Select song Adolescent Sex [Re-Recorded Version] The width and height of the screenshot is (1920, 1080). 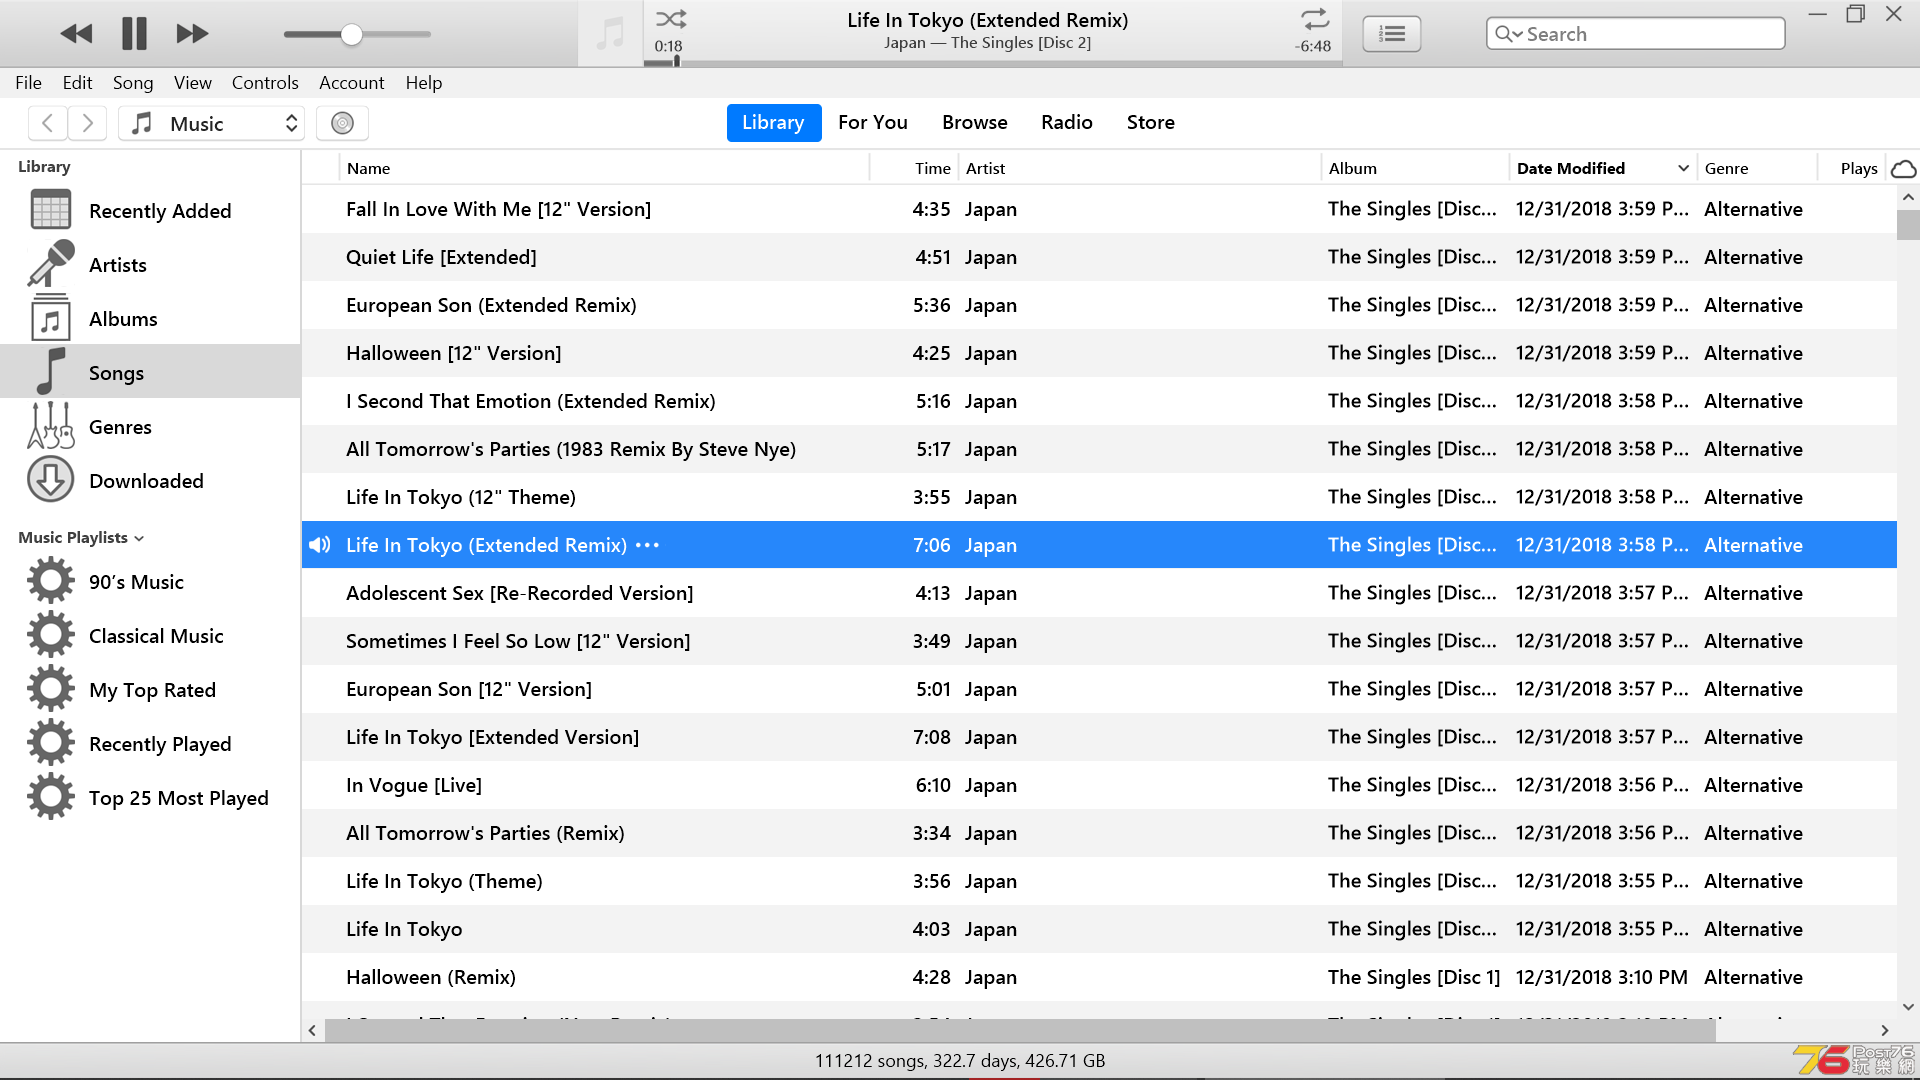(x=1099, y=593)
